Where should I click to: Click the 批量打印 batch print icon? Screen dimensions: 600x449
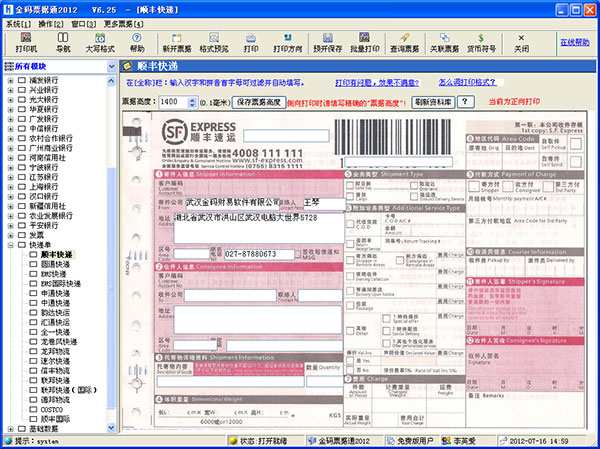pyautogui.click(x=365, y=38)
